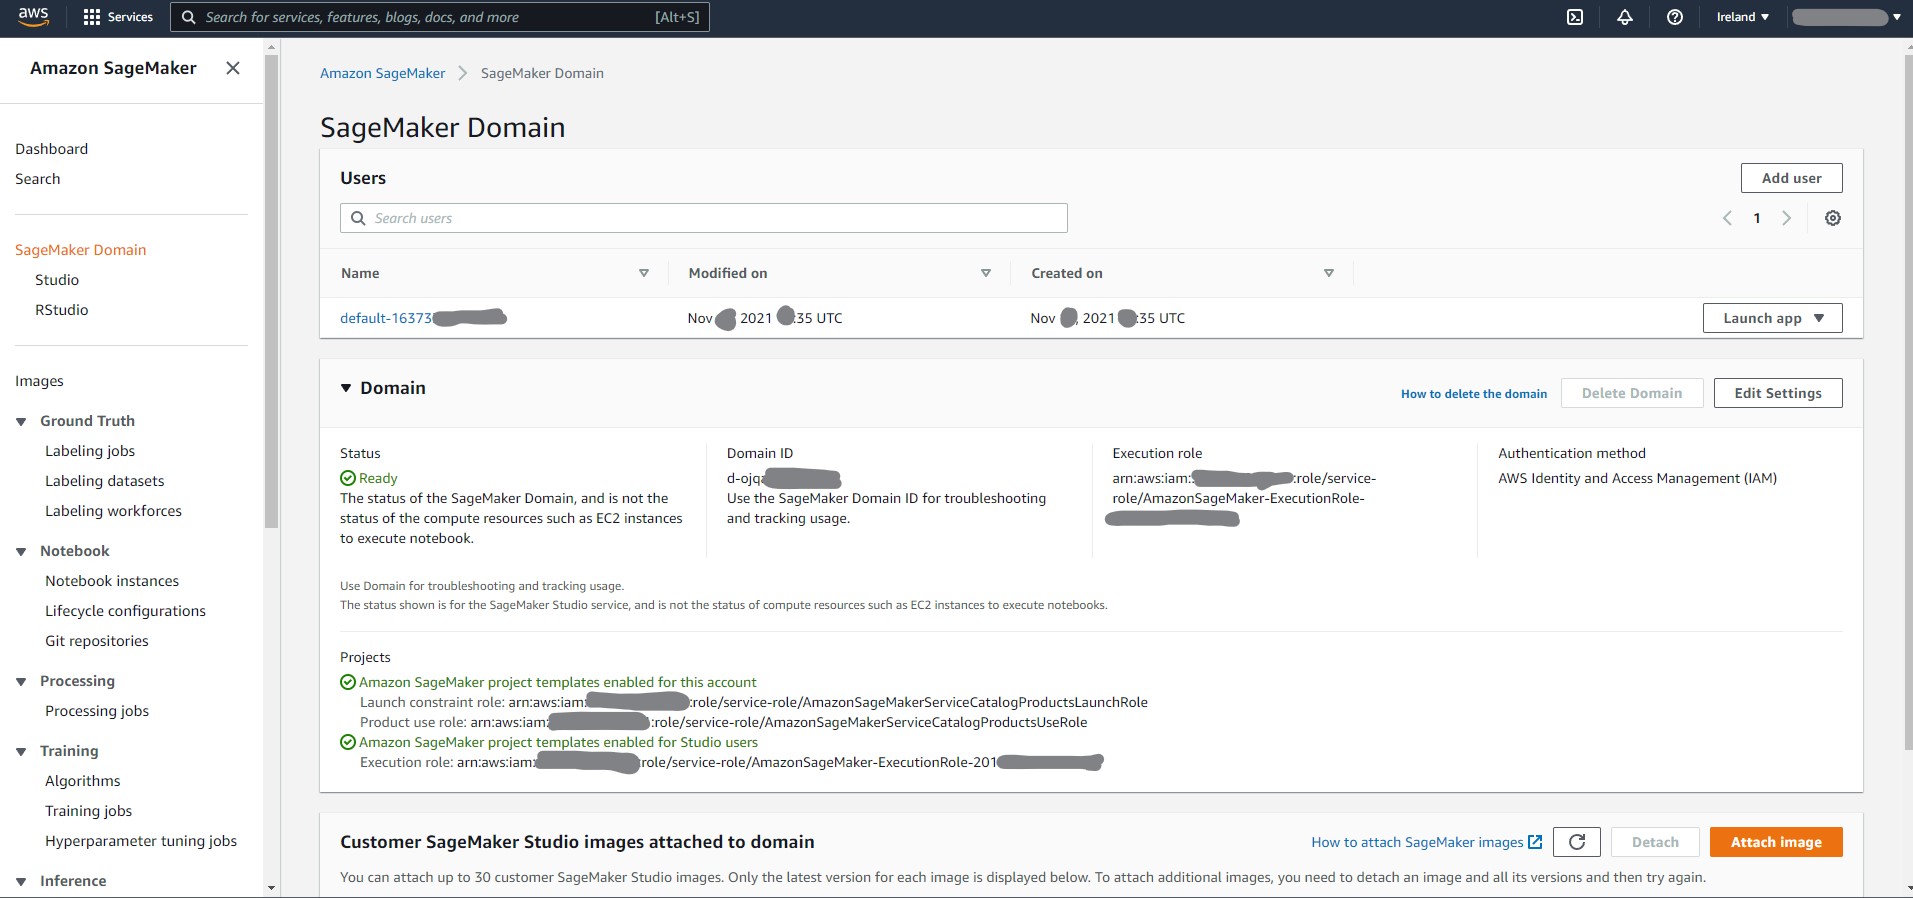This screenshot has width=1913, height=898.
Task: Open Processing jobs
Action: (97, 711)
